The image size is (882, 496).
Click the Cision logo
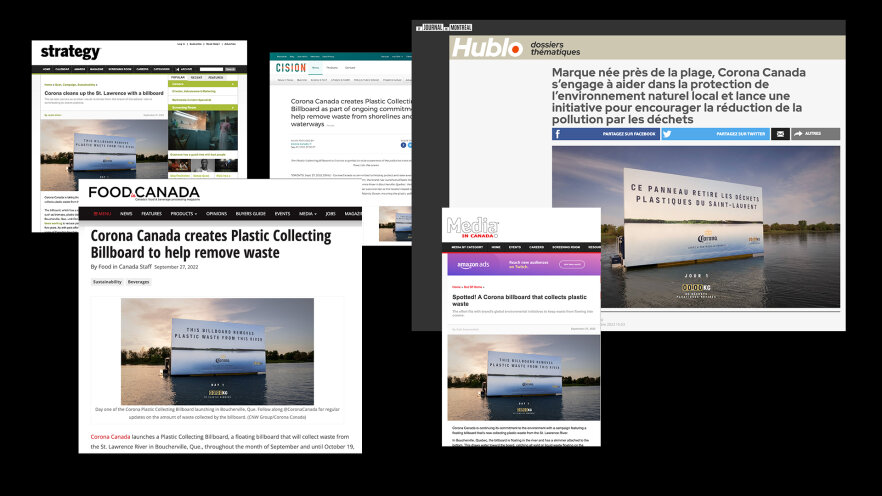(x=290, y=68)
